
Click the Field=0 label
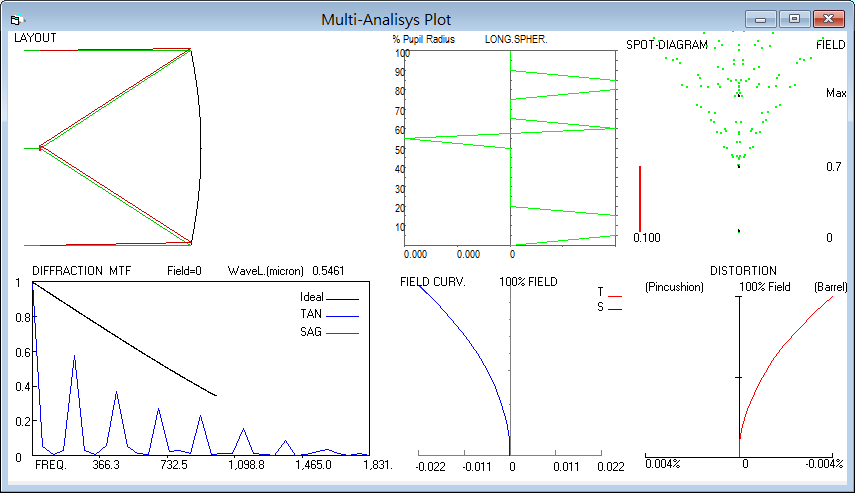184,271
